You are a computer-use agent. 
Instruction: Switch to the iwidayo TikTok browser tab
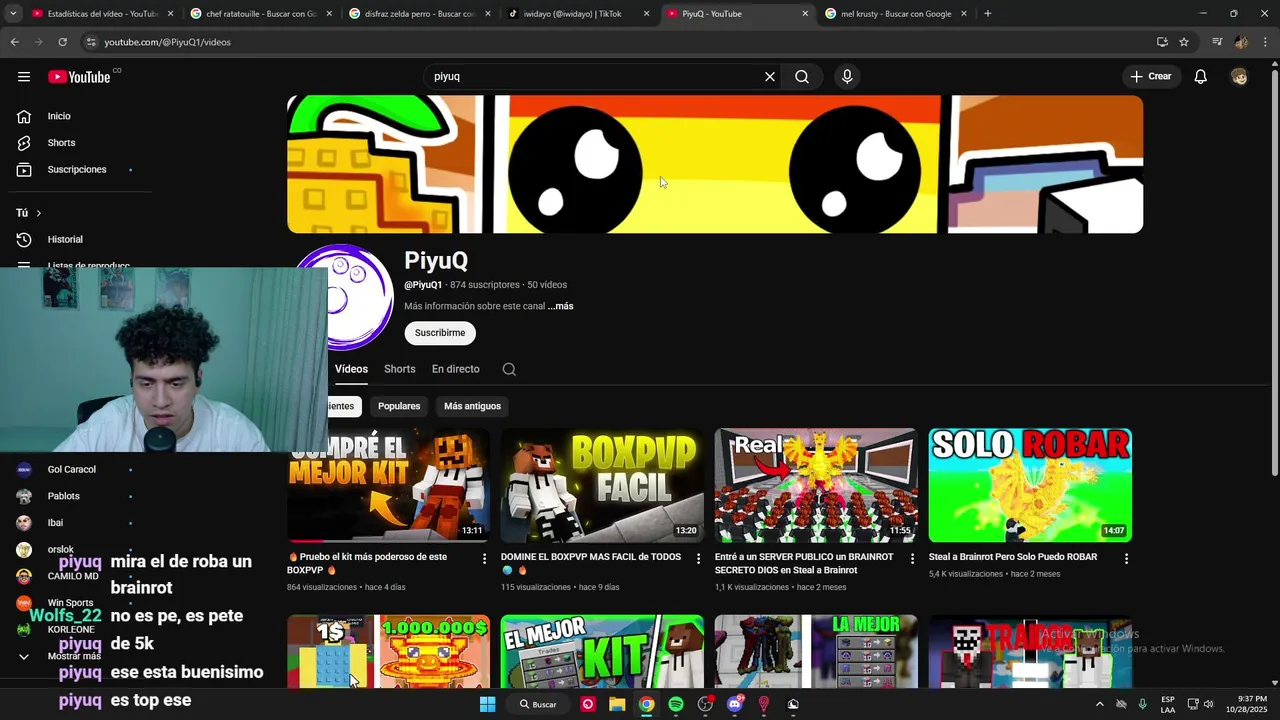pos(578,14)
